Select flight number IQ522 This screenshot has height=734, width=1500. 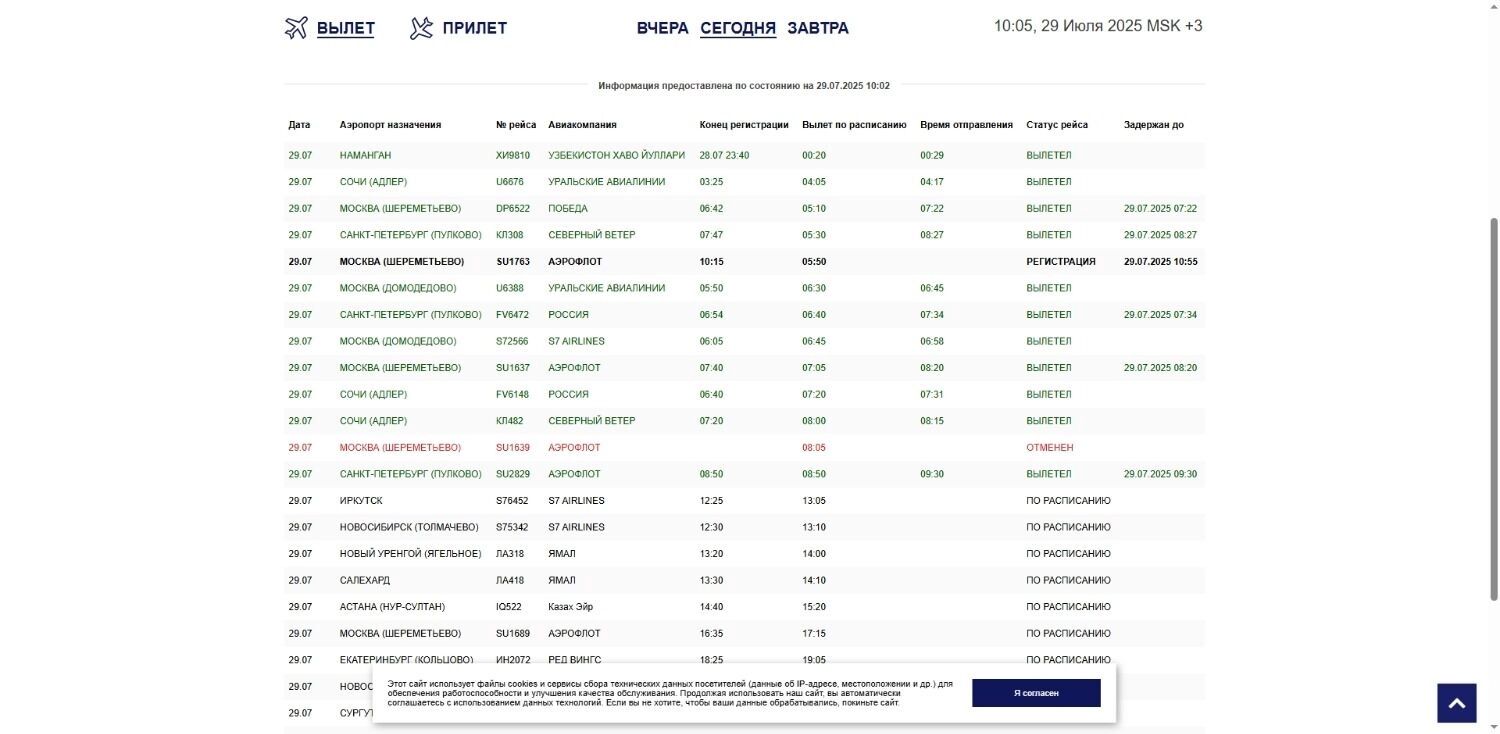tap(510, 607)
